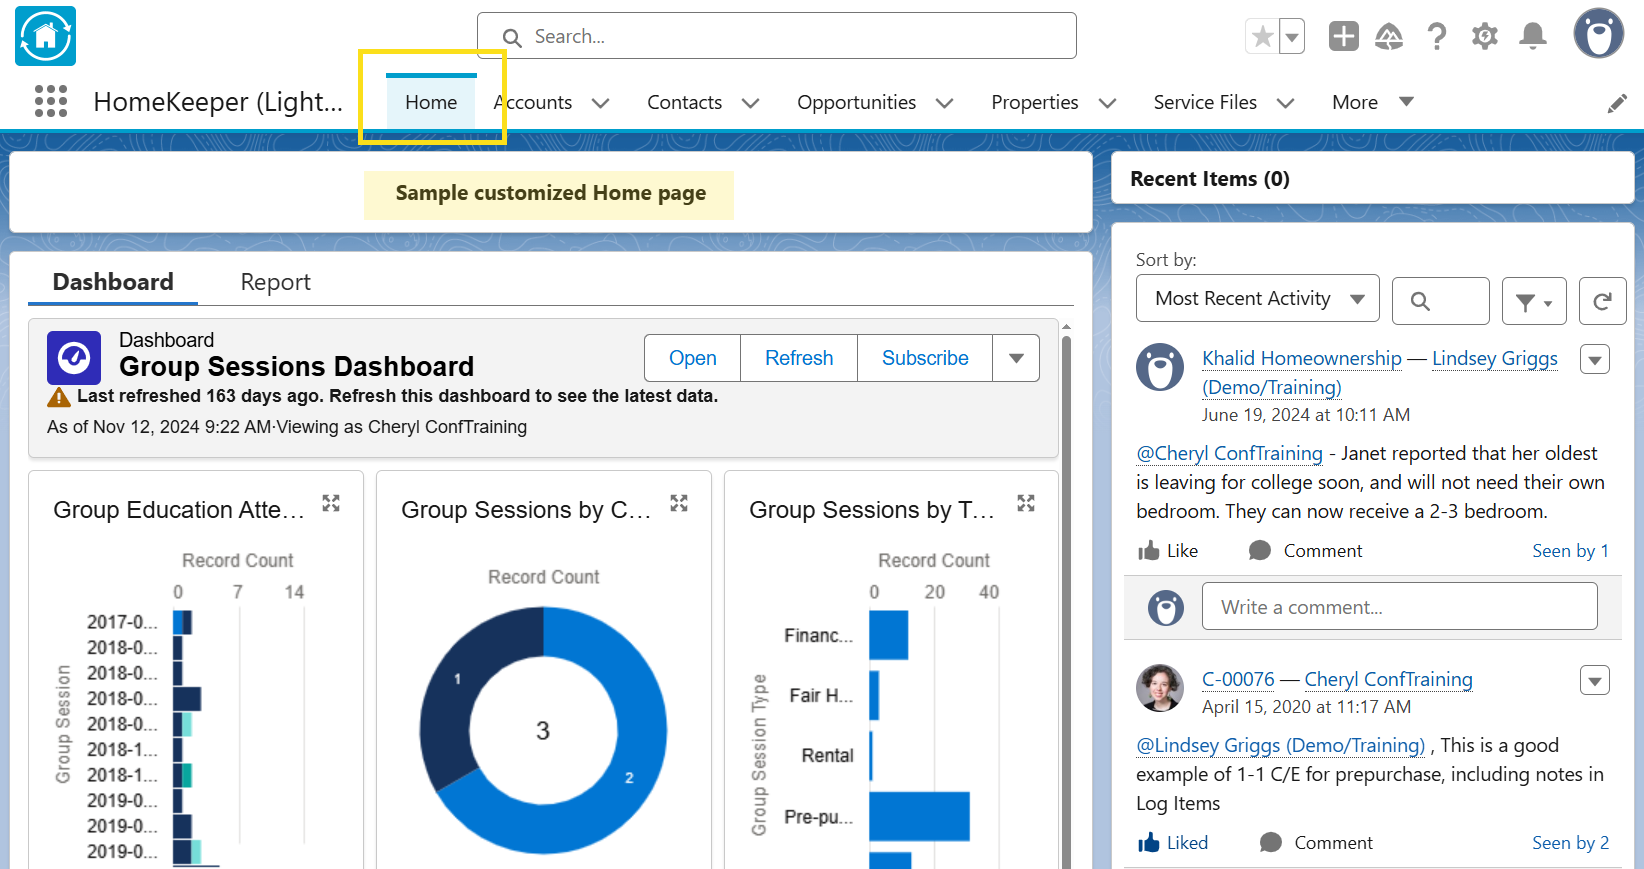The width and height of the screenshot is (1644, 869).
Task: Switch to the Report tab
Action: tap(275, 282)
